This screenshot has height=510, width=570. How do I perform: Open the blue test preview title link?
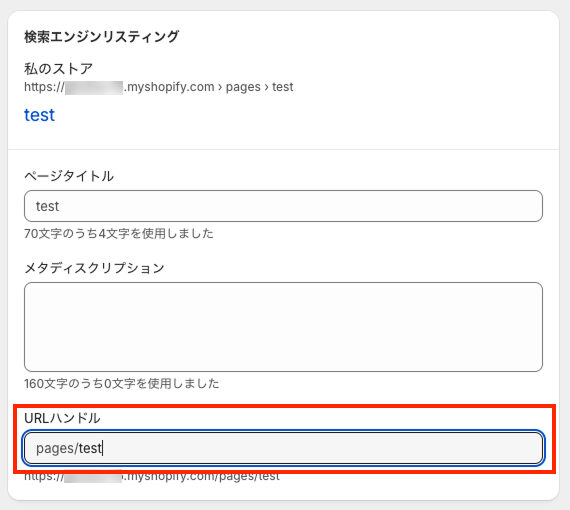(39, 115)
